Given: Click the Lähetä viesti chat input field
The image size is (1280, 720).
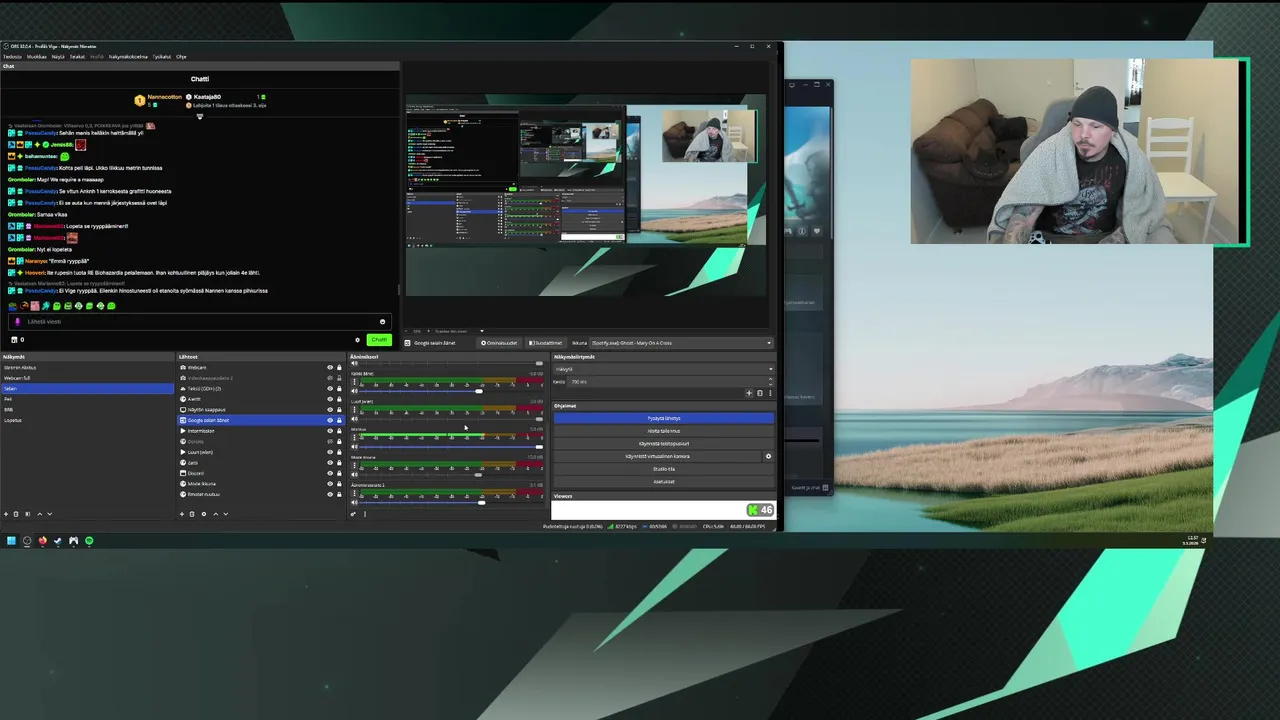Looking at the screenshot, I should (200, 322).
